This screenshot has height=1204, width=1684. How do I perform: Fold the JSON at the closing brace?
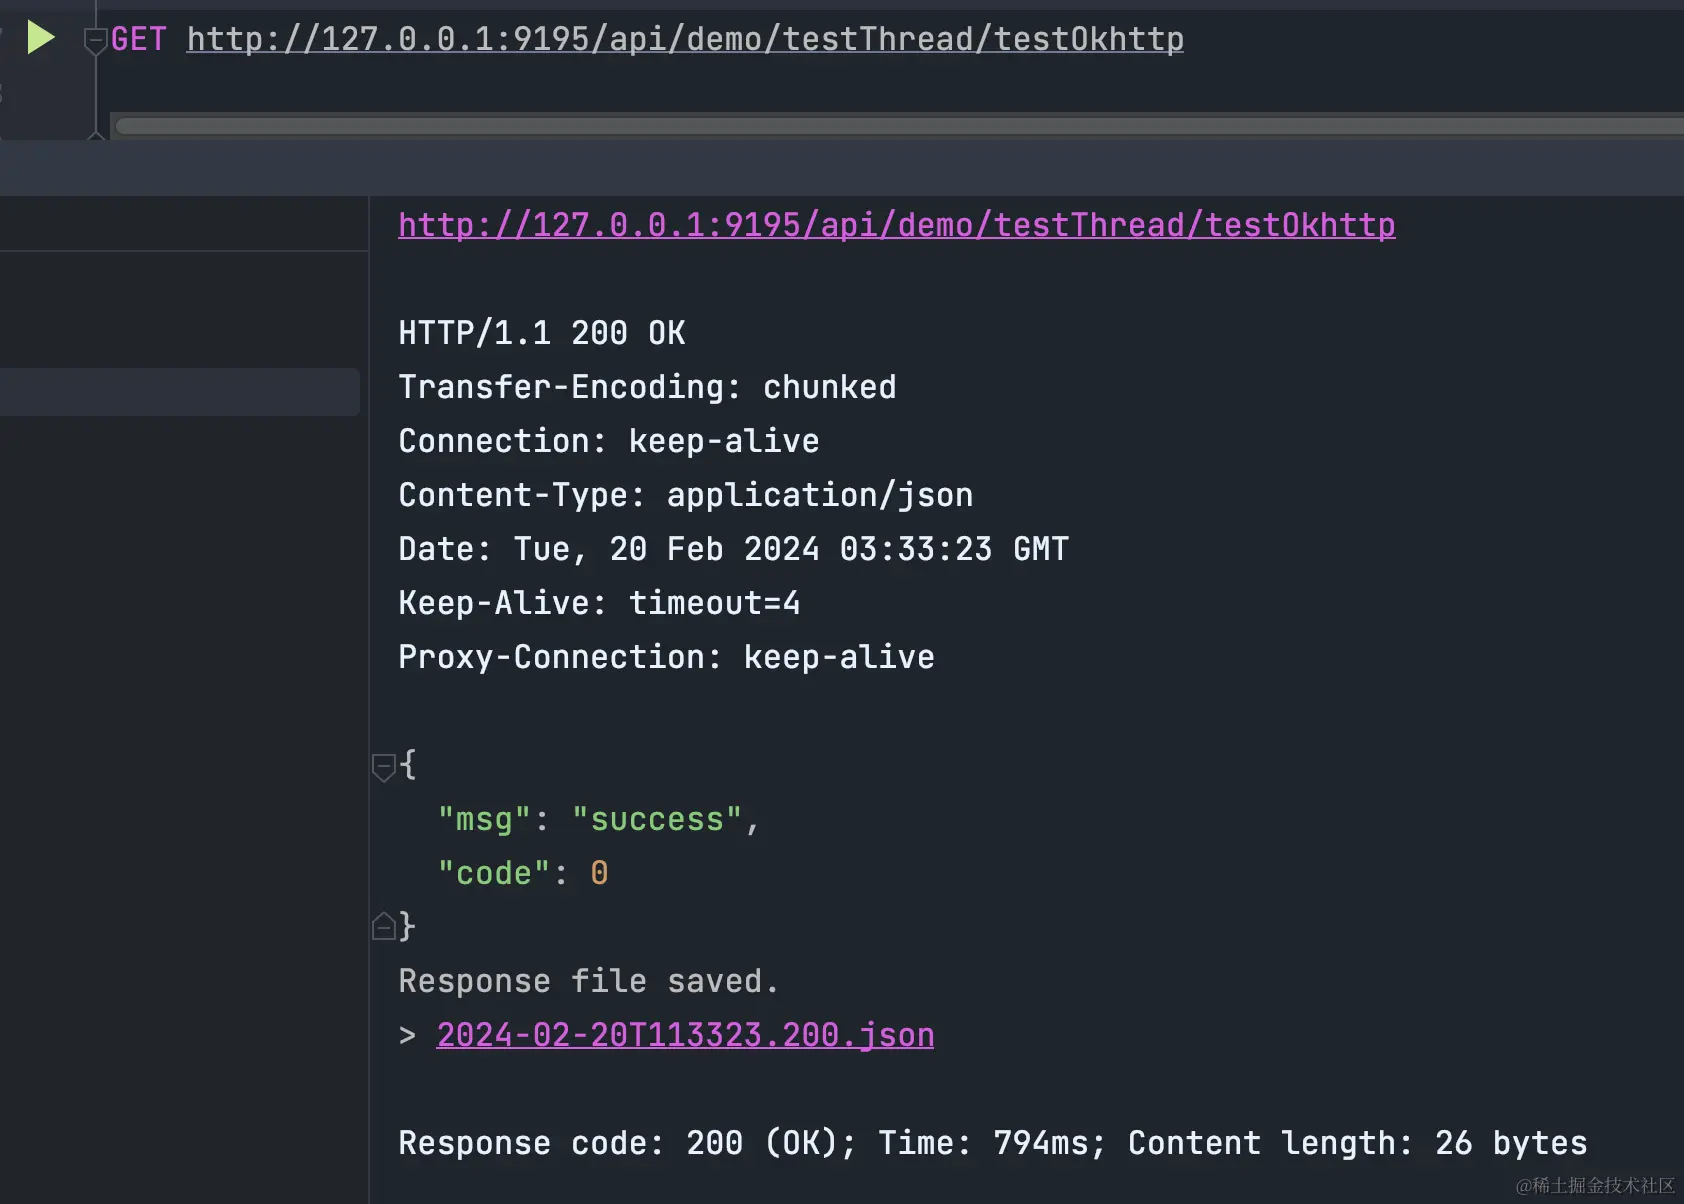point(383,927)
